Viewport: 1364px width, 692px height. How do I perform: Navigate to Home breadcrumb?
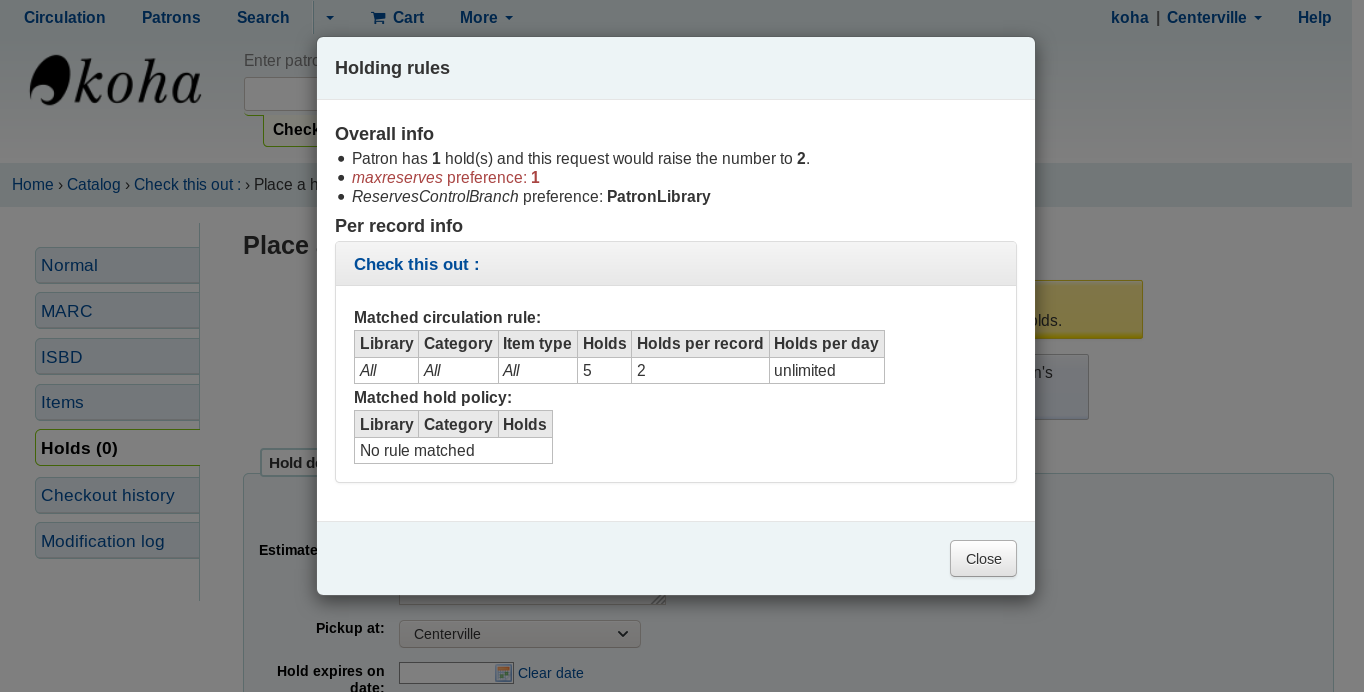coord(32,184)
